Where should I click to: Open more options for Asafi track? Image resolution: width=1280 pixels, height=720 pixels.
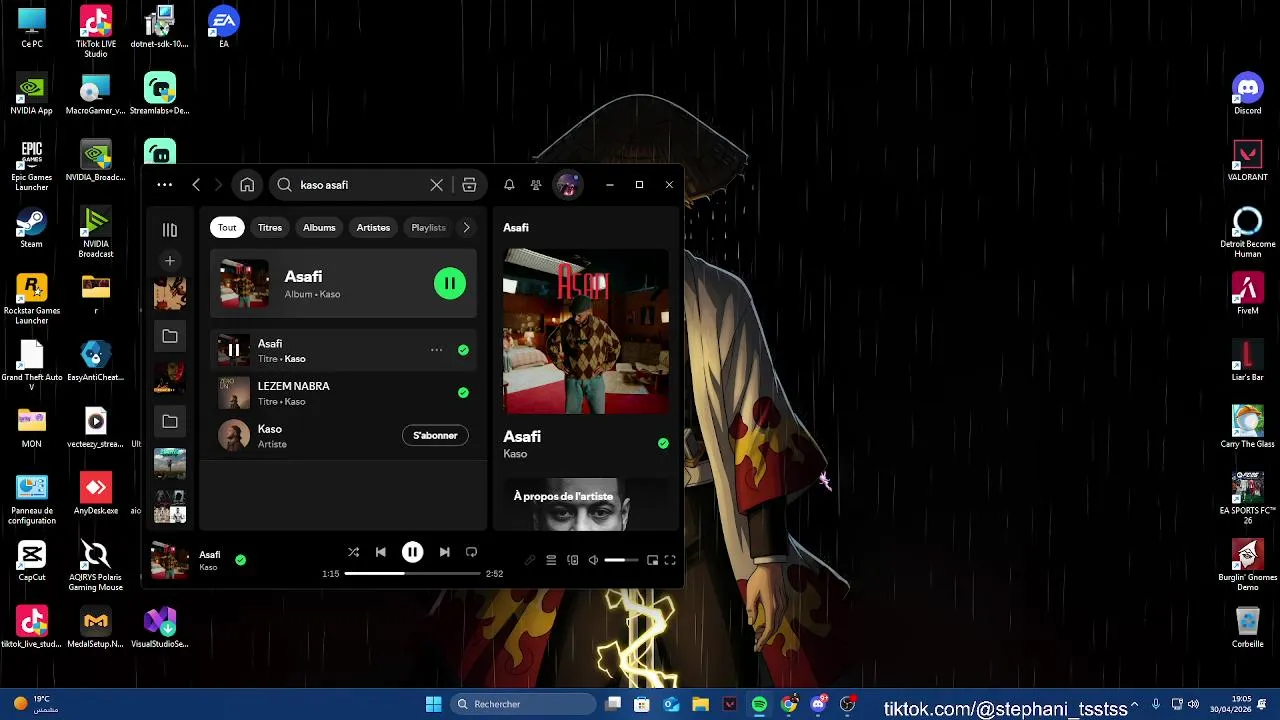click(x=436, y=350)
